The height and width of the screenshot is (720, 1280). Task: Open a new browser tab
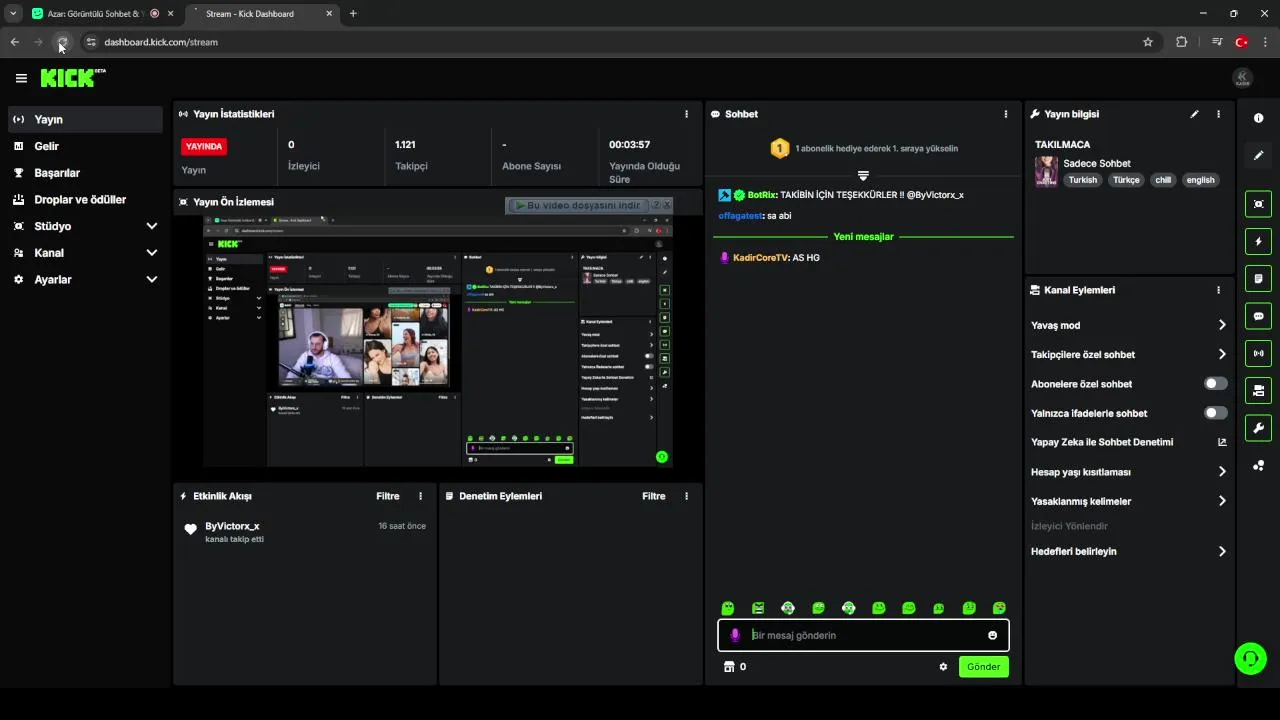(353, 14)
